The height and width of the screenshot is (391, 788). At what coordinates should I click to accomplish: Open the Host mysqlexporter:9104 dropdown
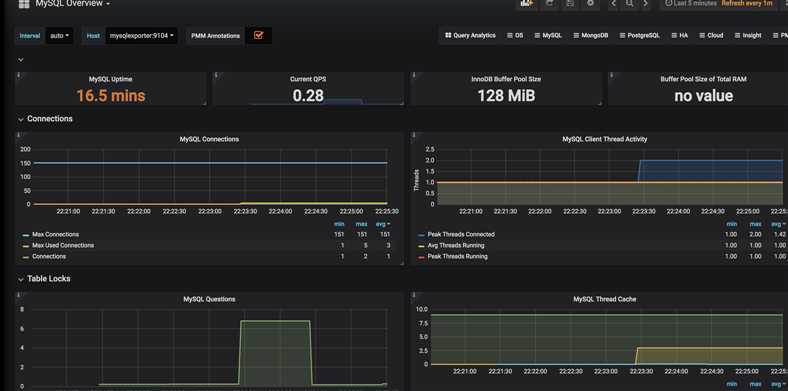(142, 36)
